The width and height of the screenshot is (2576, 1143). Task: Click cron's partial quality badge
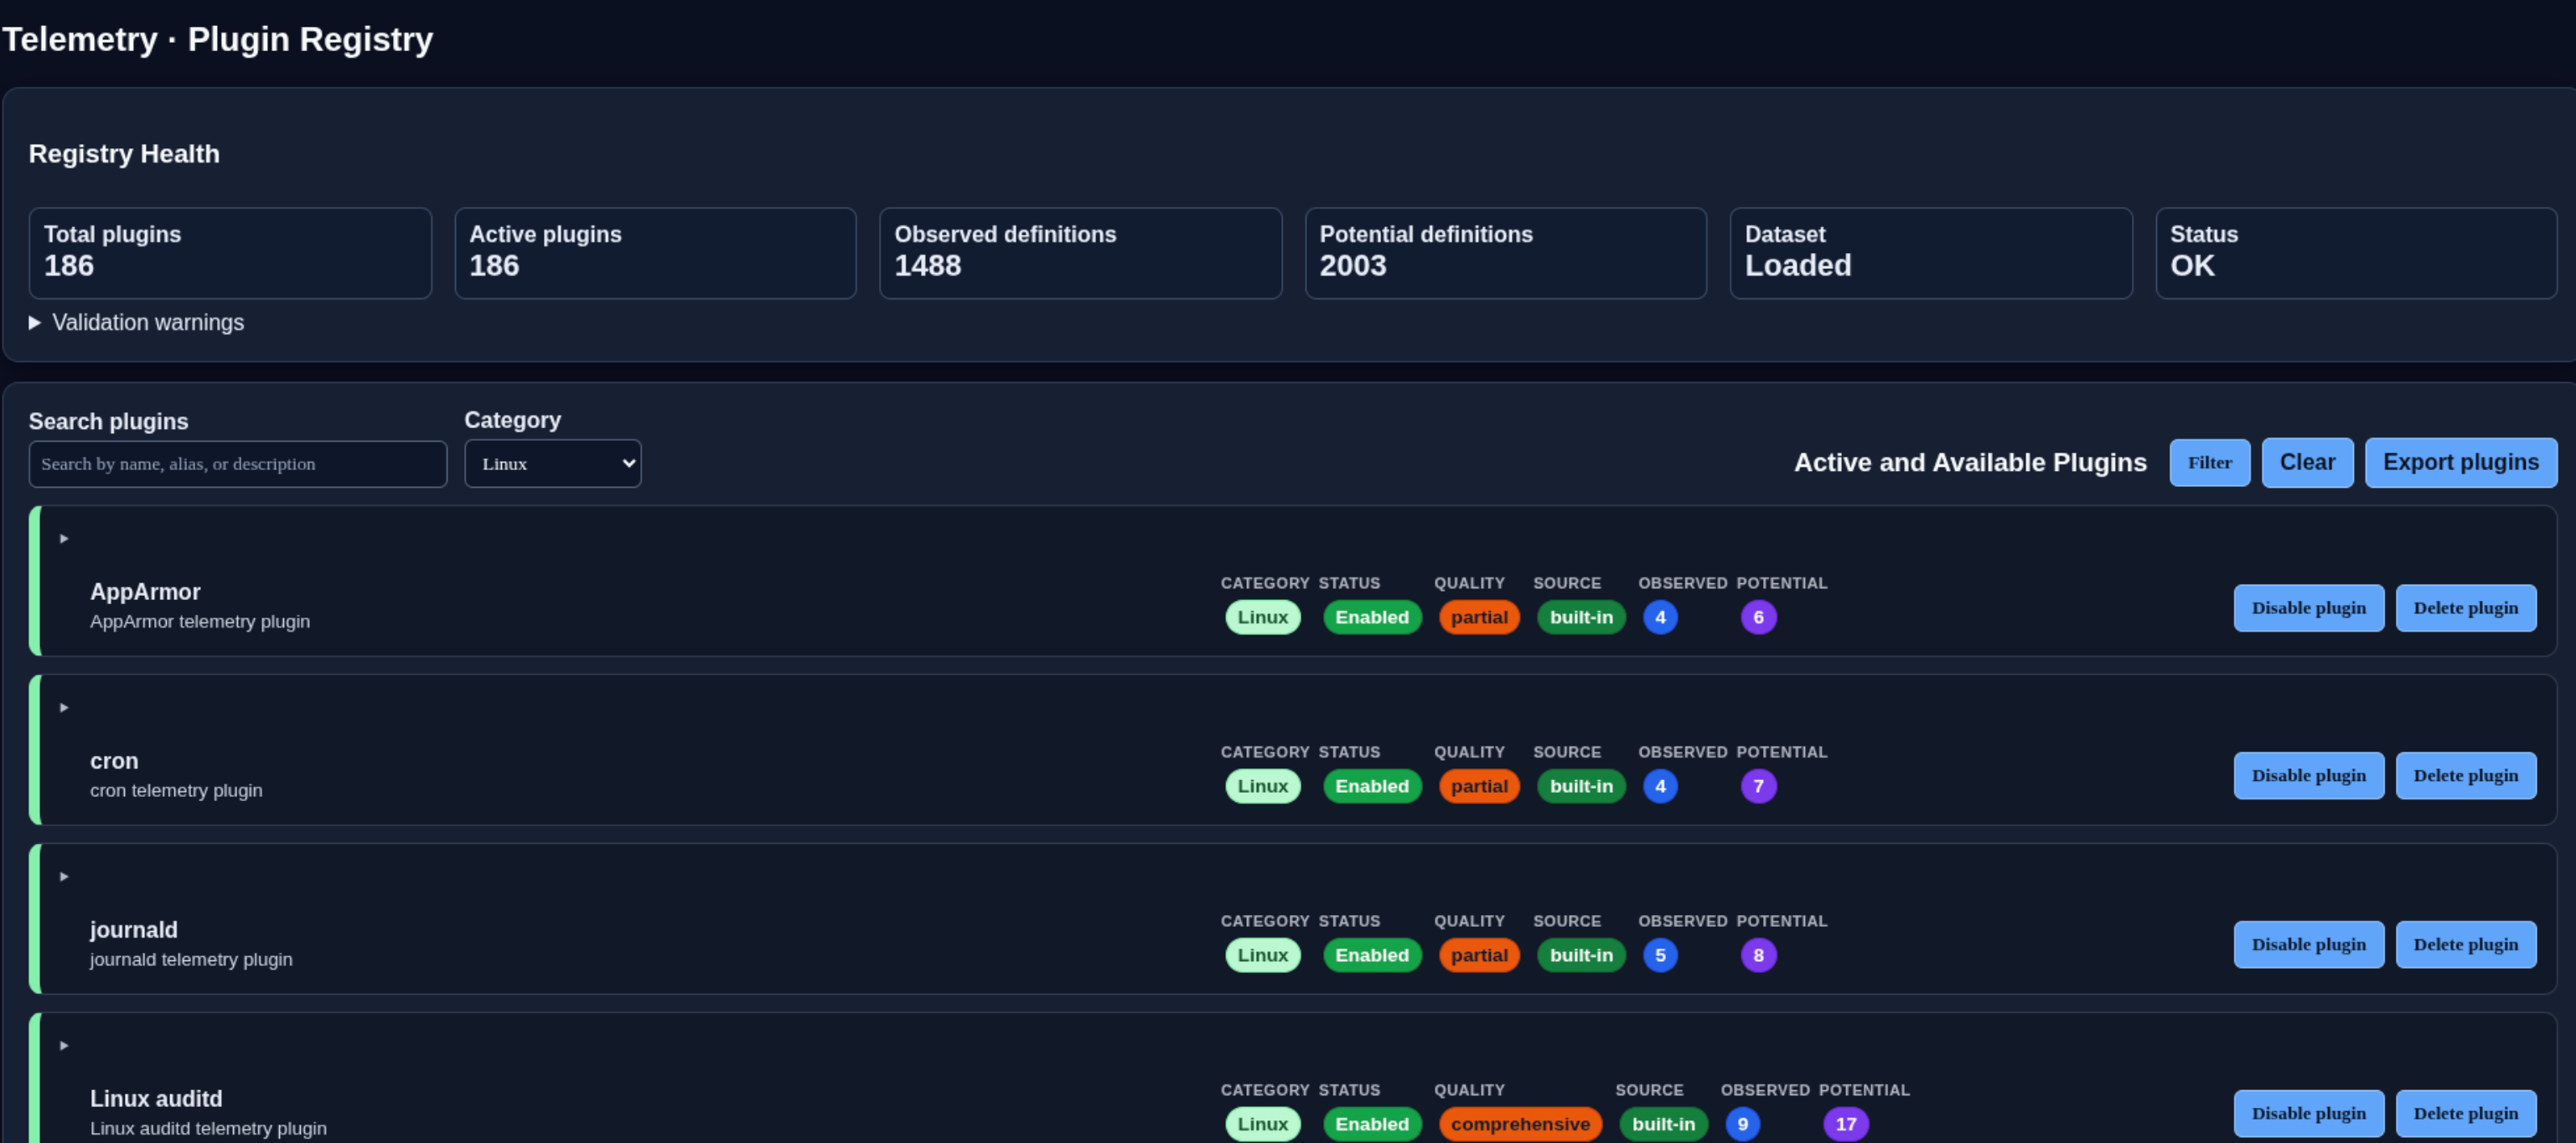tap(1478, 786)
